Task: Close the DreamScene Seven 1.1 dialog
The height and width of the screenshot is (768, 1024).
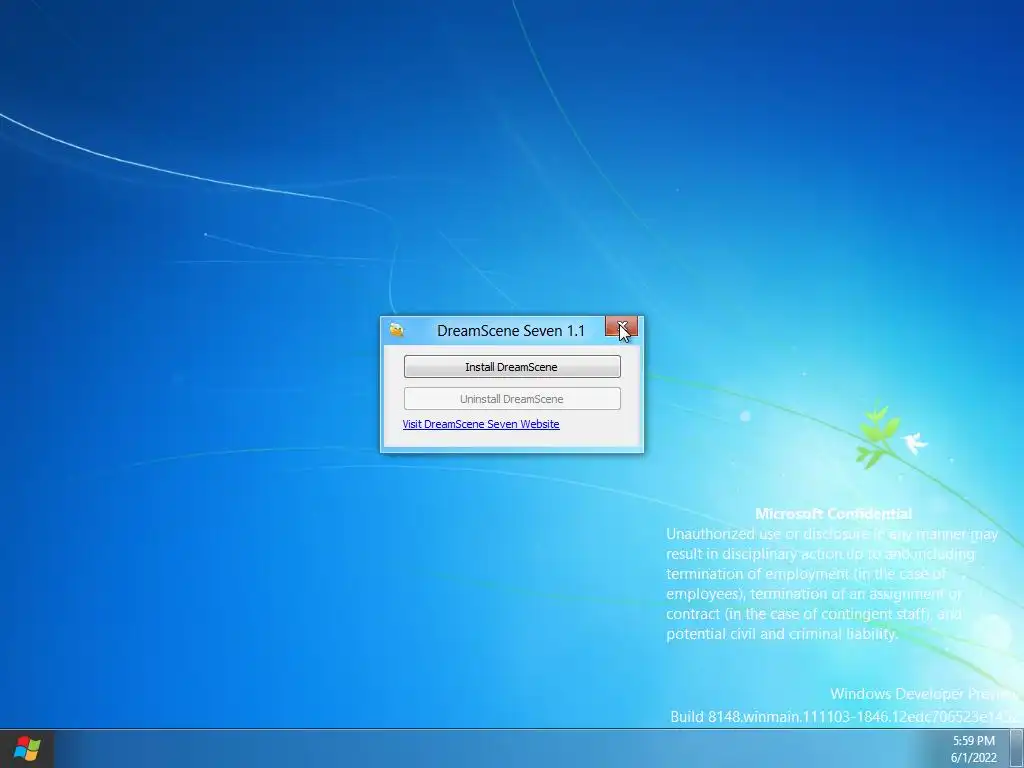Action: point(621,327)
